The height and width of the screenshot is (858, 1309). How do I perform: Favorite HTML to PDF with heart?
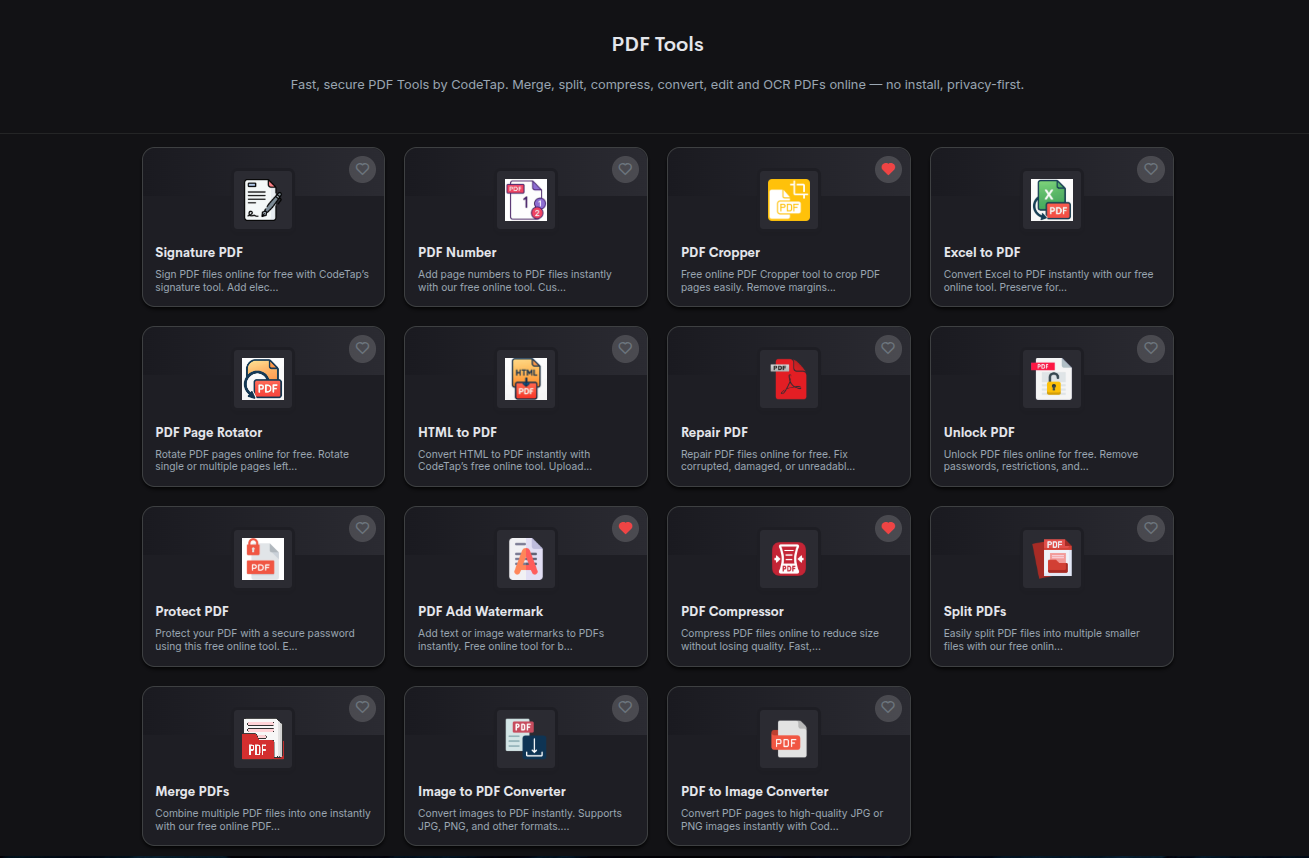click(625, 348)
